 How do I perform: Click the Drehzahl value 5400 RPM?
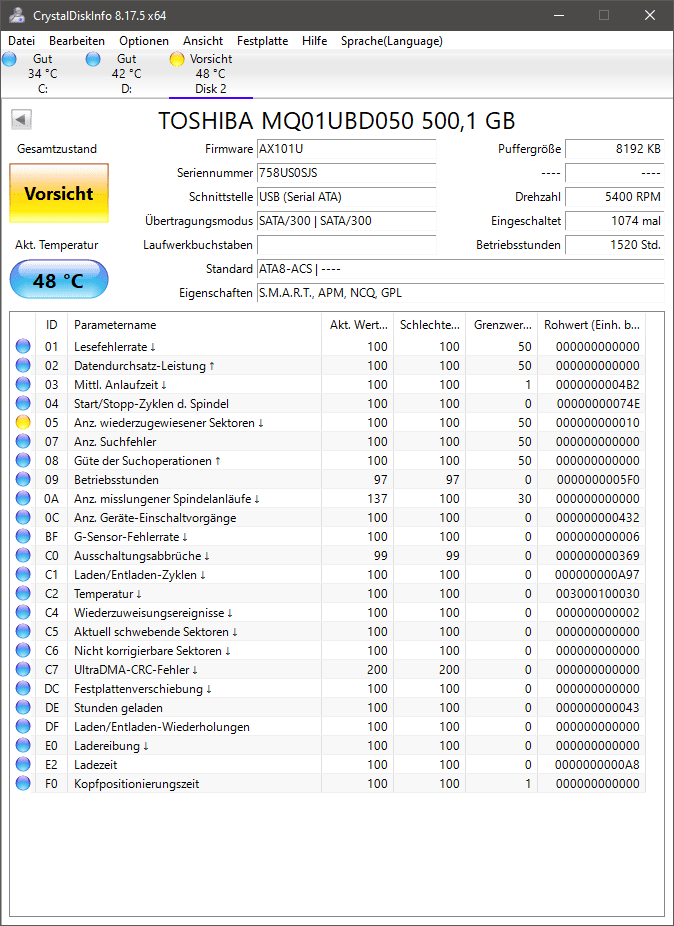click(614, 197)
